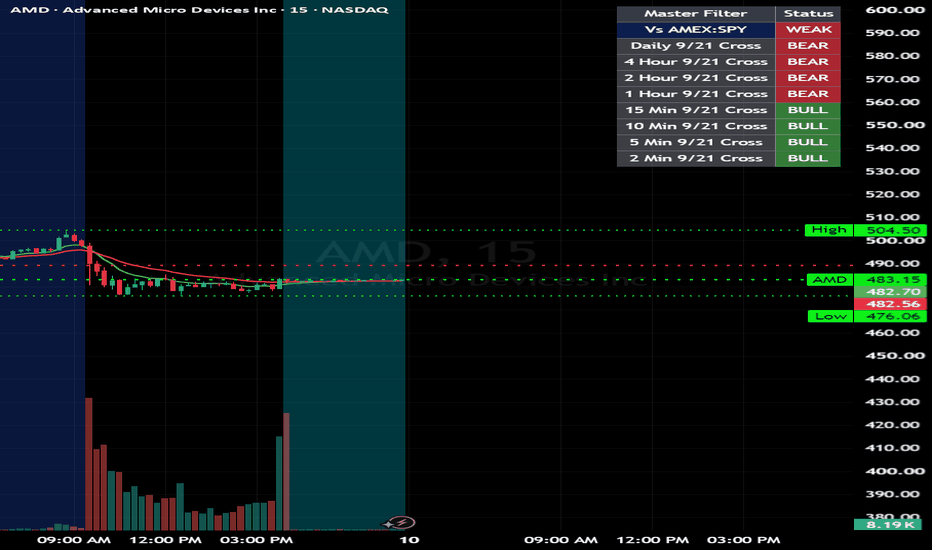Click BEAR status in 1 Hour row
Screen dimensions: 932x550
pos(808,94)
